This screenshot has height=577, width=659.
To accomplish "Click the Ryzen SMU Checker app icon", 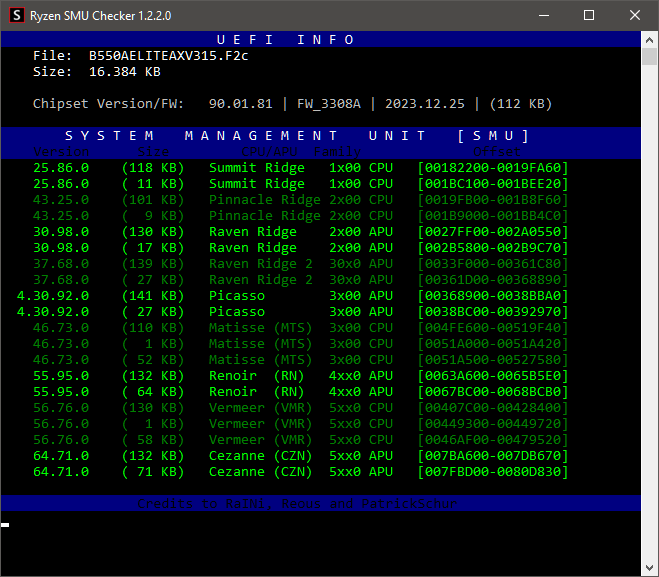I will tap(16, 16).
